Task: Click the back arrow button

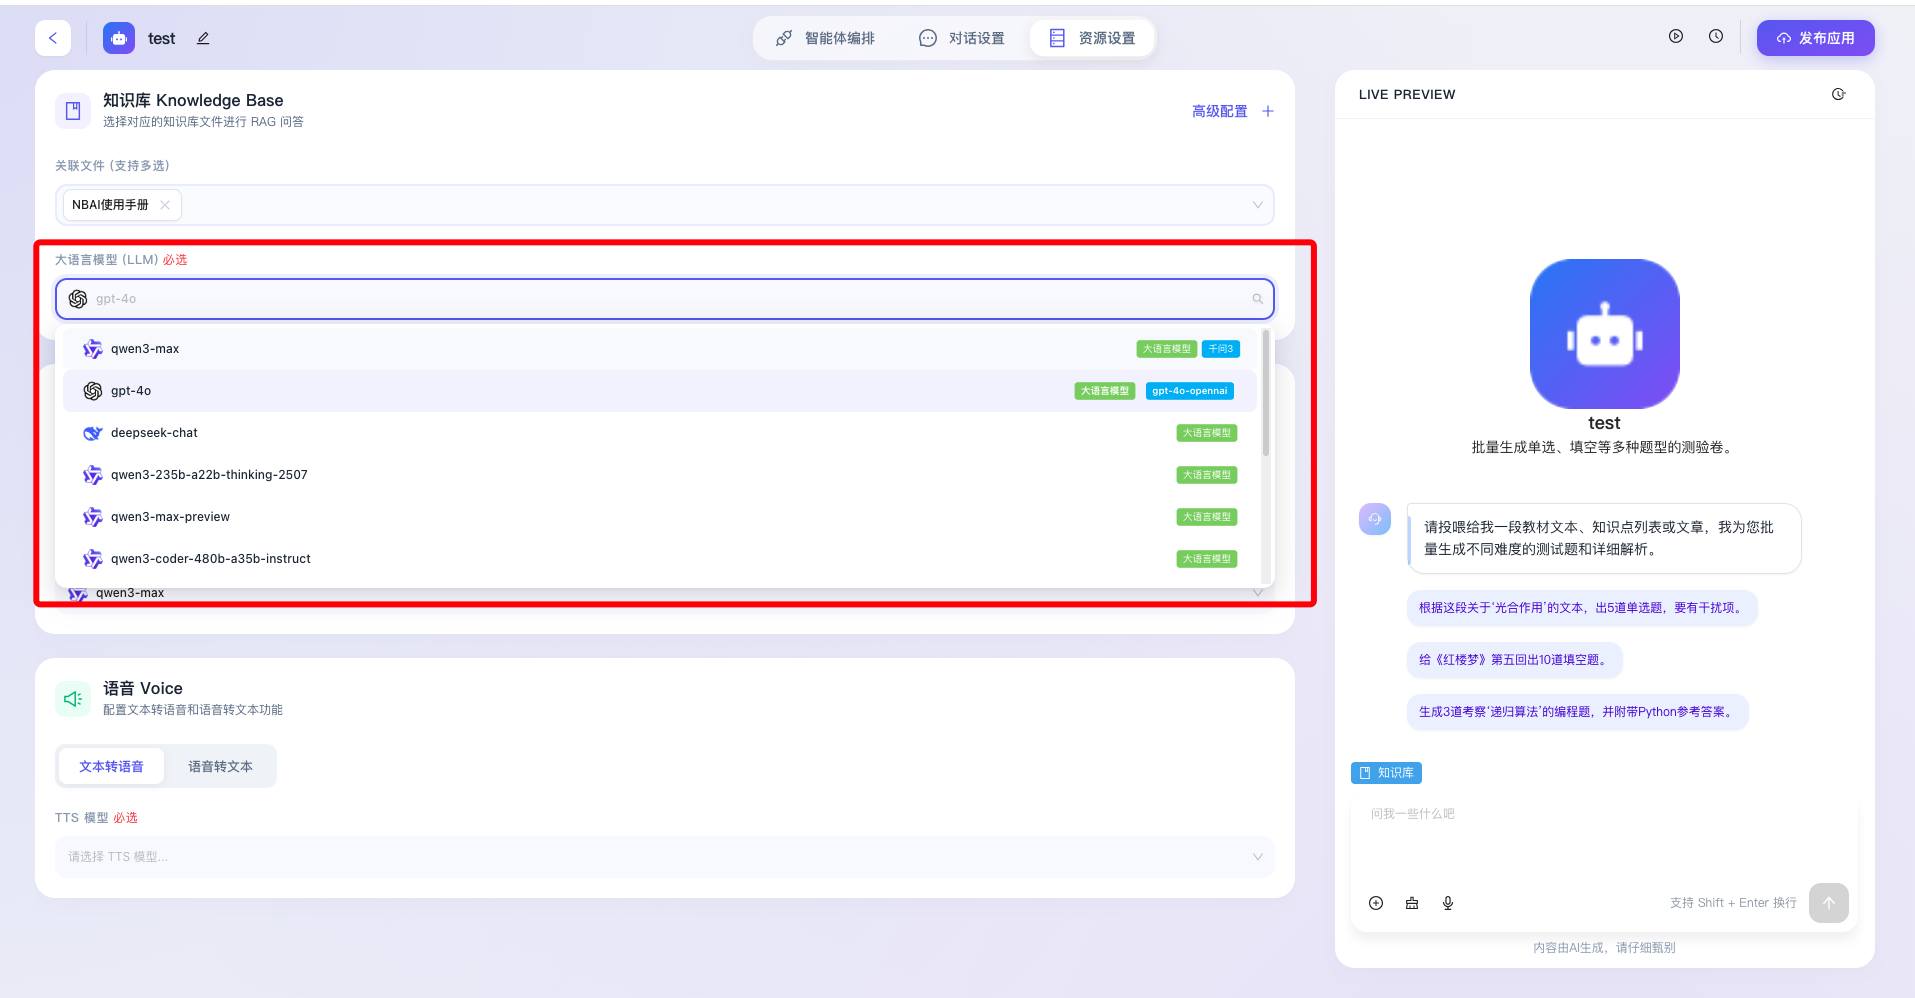Action: tap(53, 38)
